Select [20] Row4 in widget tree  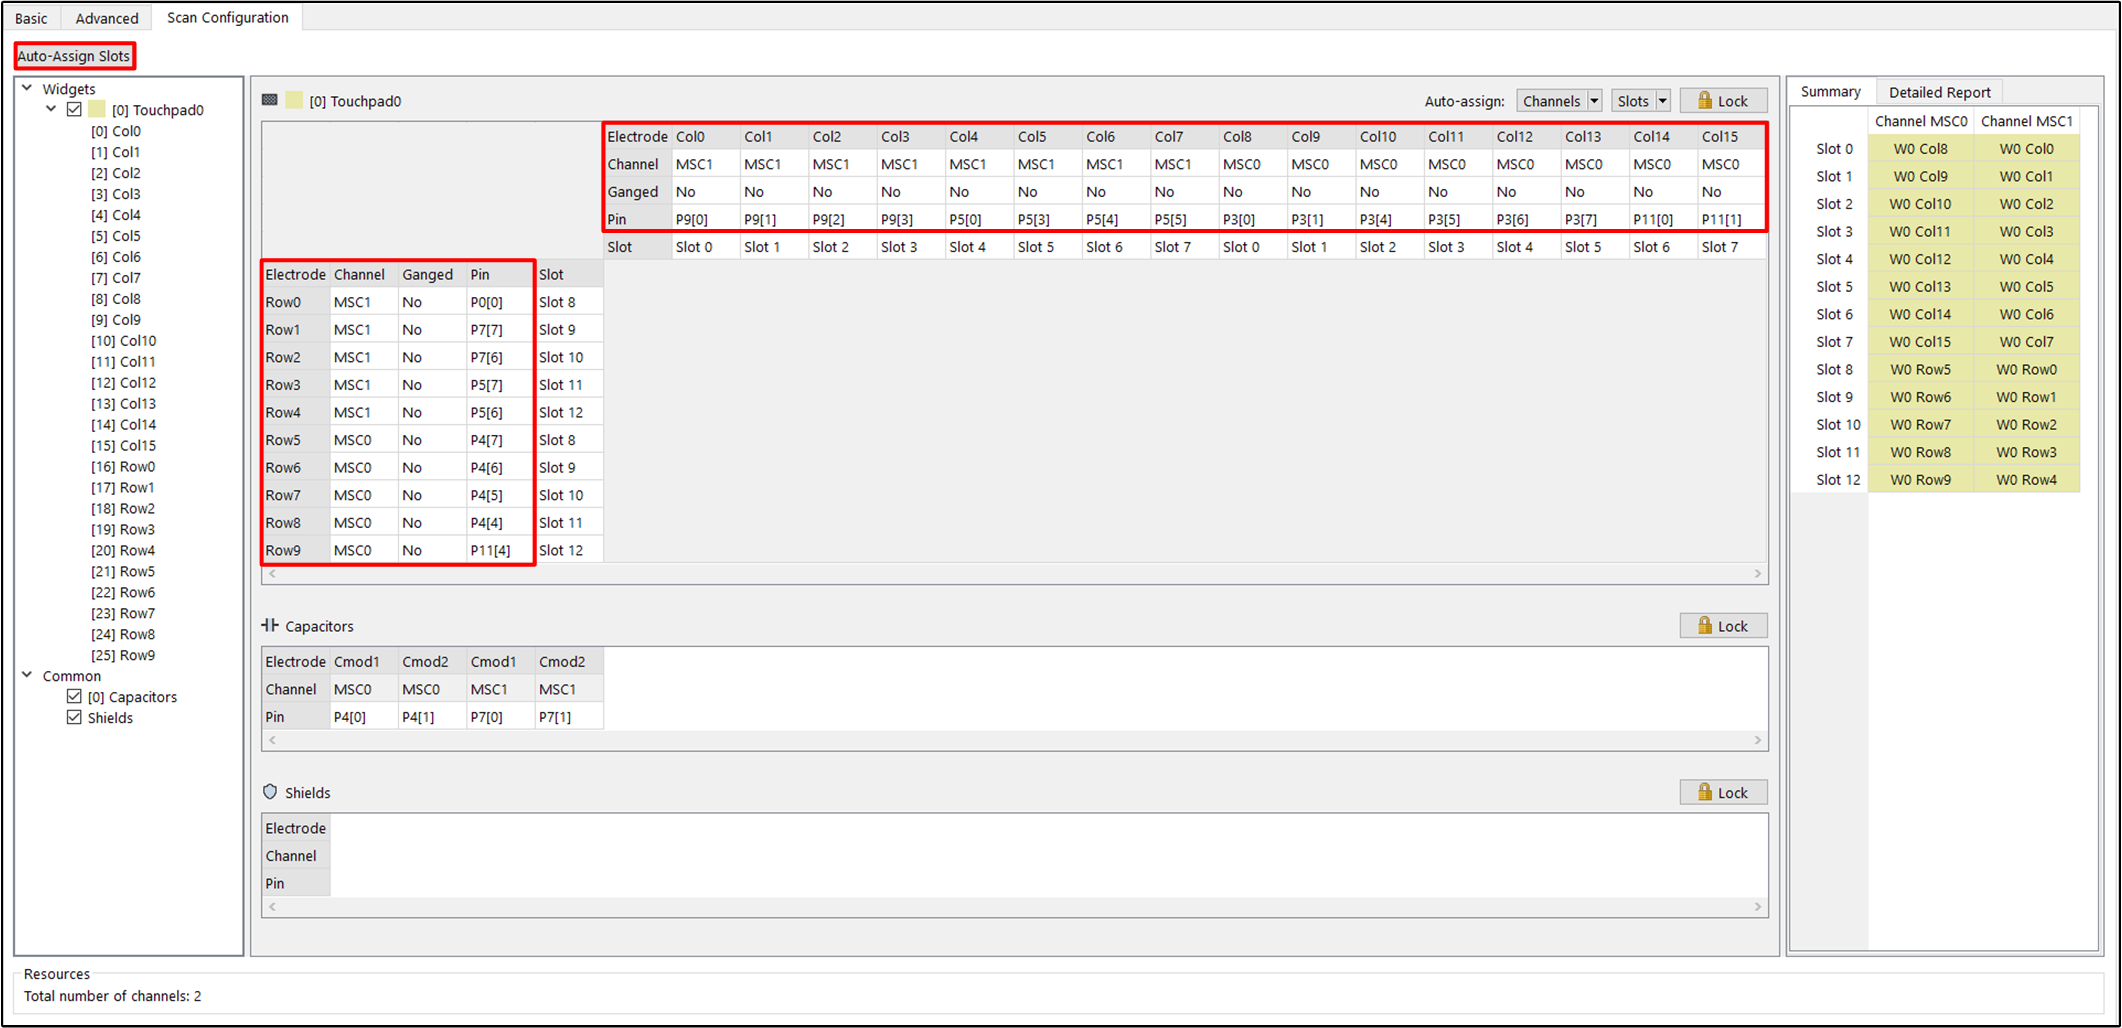pyautogui.click(x=123, y=551)
